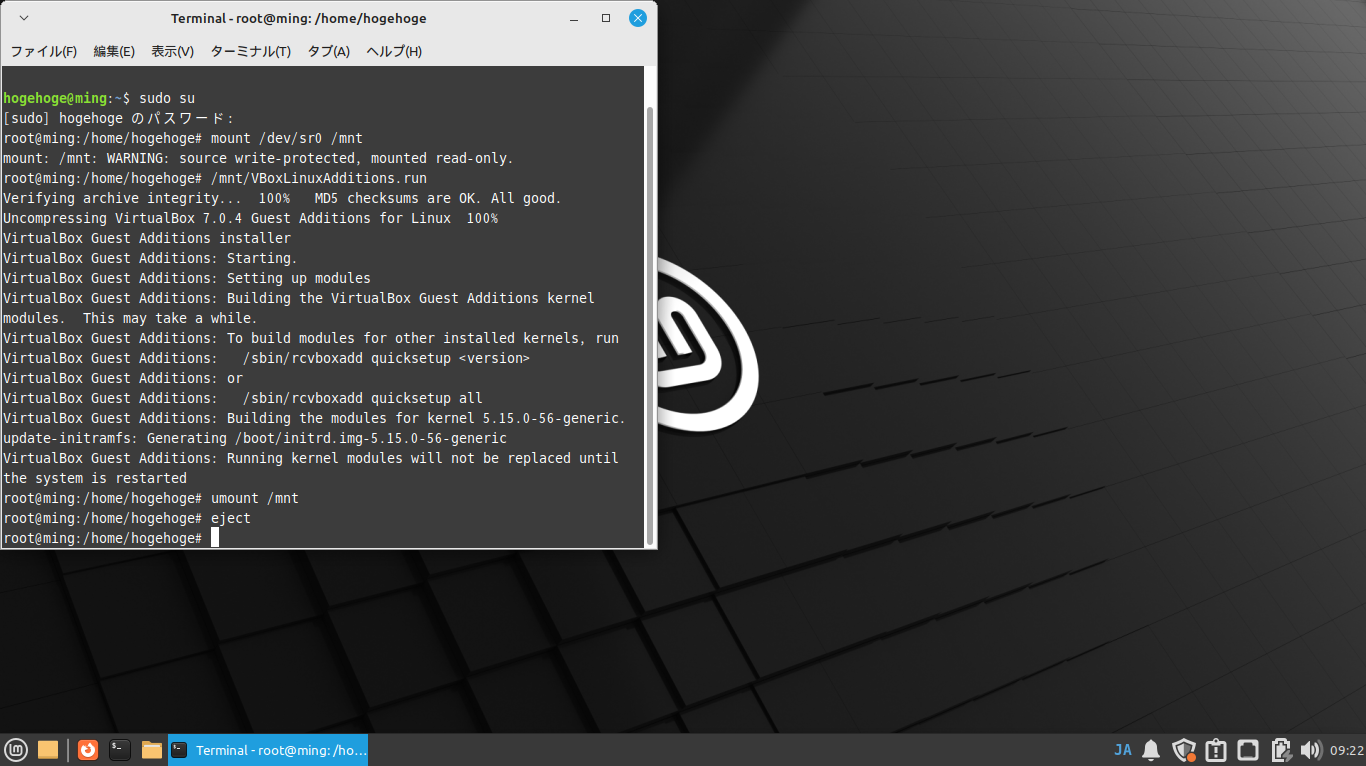Click 'the system is restarted' output line

pyautogui.click(x=95, y=478)
